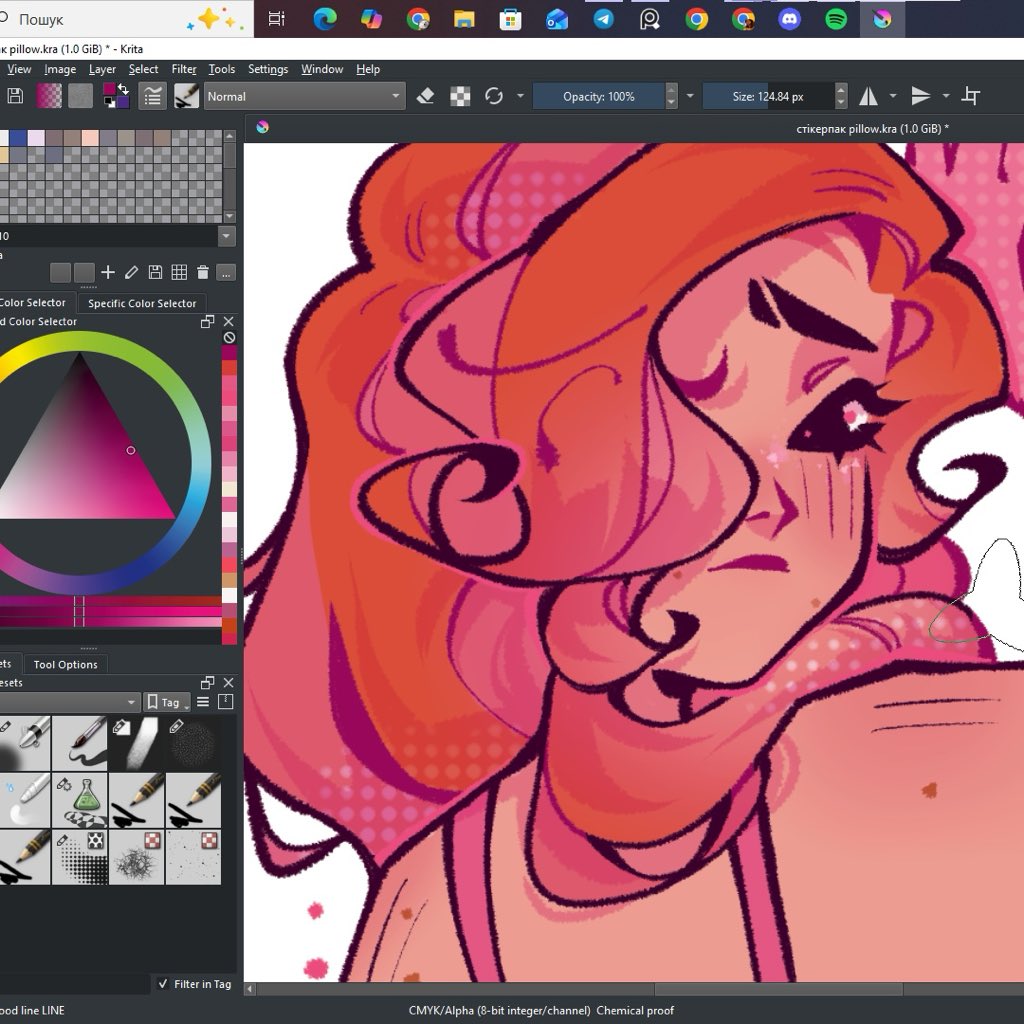Click the Save document toolbar icon
This screenshot has width=1024, height=1024.
click(x=15, y=96)
